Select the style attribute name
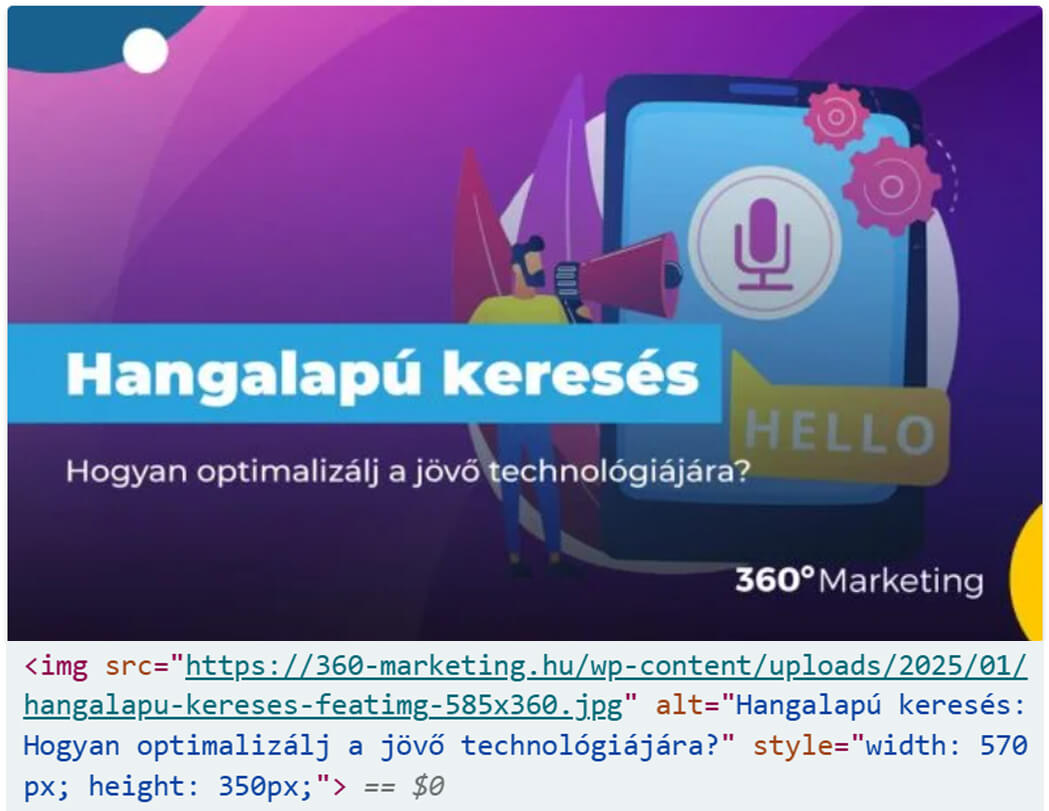This screenshot has width=1049, height=811. coord(793,745)
